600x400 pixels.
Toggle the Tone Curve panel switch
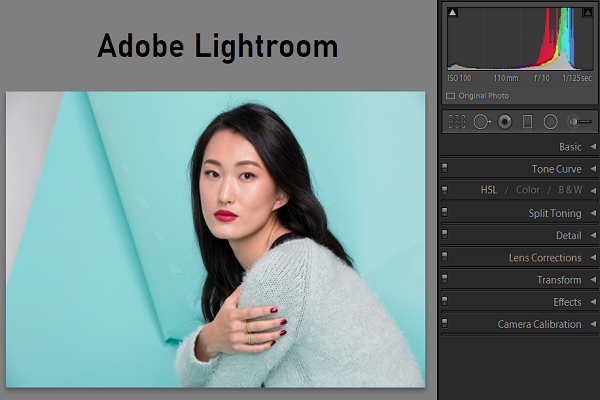[445, 168]
